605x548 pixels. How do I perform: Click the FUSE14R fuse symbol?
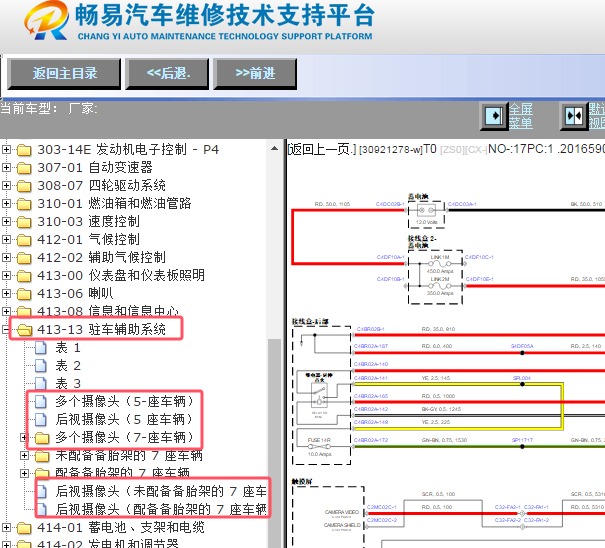coord(319,447)
